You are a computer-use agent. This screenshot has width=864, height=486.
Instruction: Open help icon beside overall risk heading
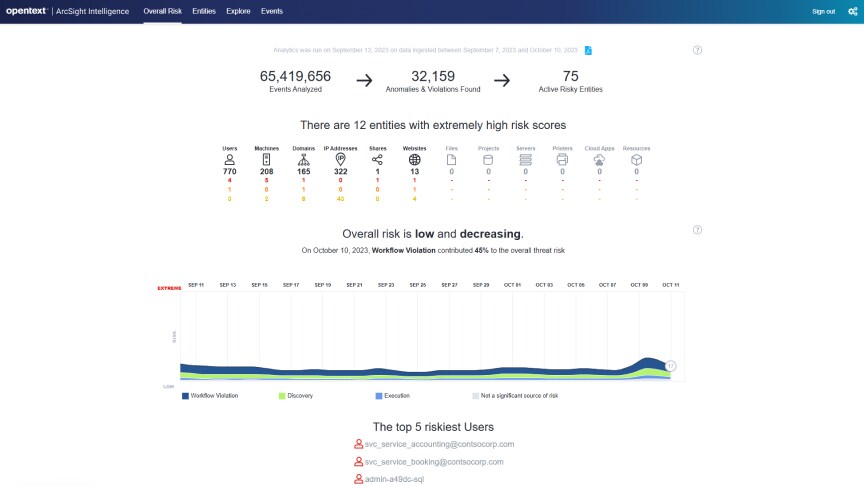697,230
